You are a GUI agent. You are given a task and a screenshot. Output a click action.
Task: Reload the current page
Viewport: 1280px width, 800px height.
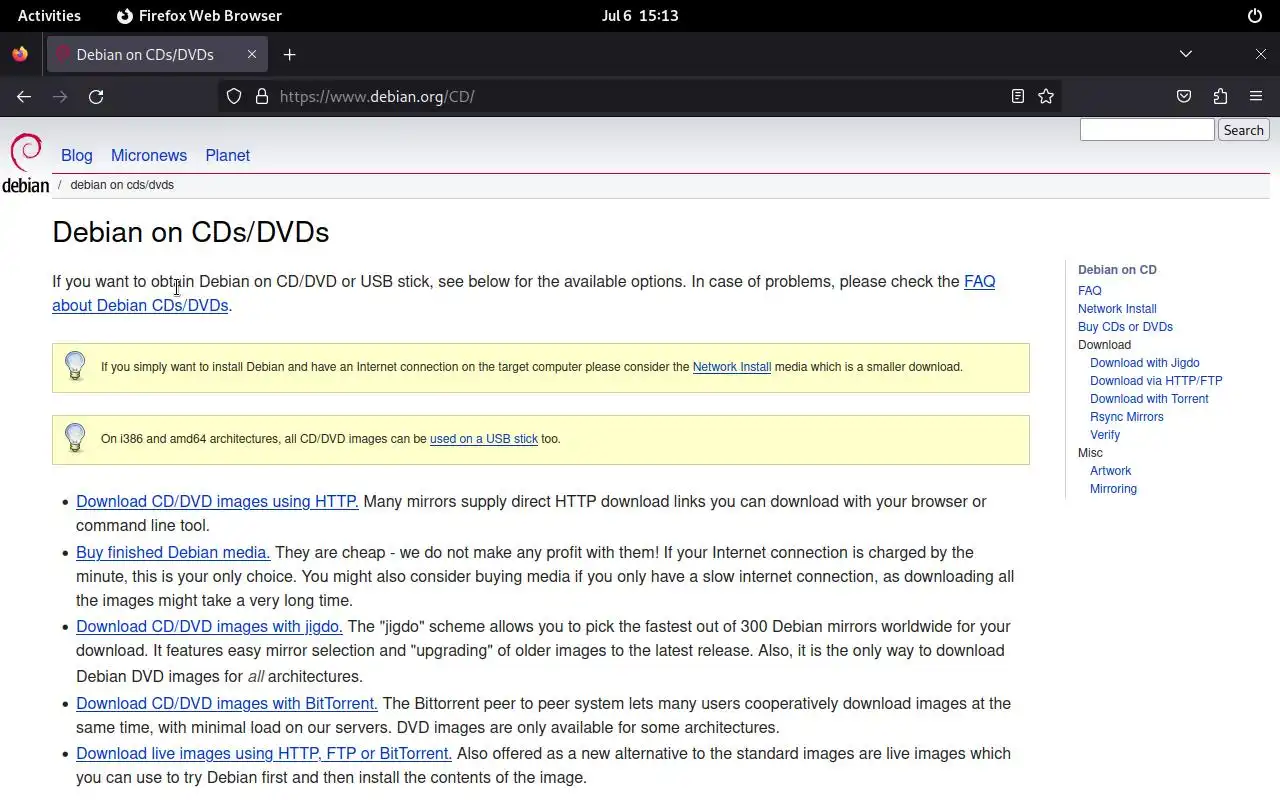96,97
